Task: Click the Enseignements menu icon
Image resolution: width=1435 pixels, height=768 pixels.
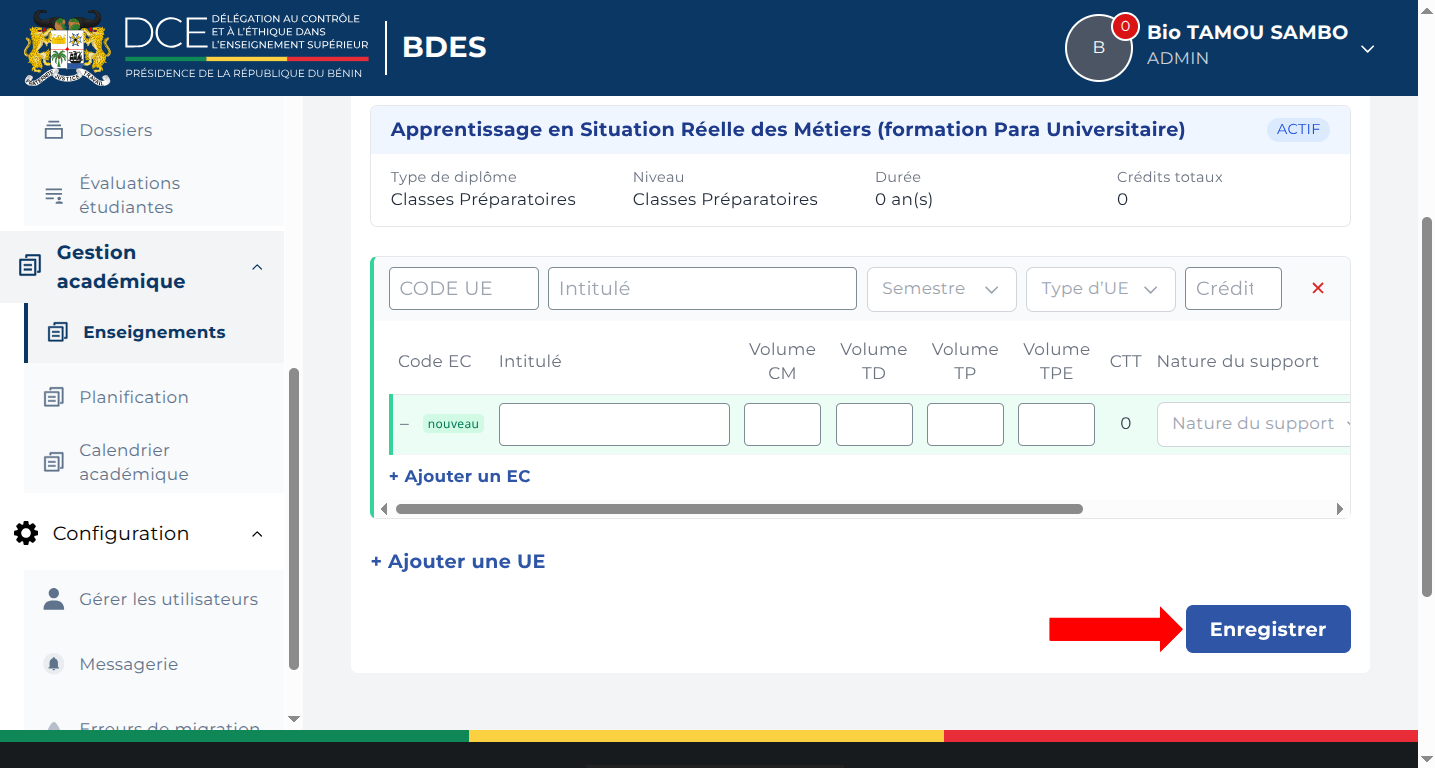Action: [58, 332]
